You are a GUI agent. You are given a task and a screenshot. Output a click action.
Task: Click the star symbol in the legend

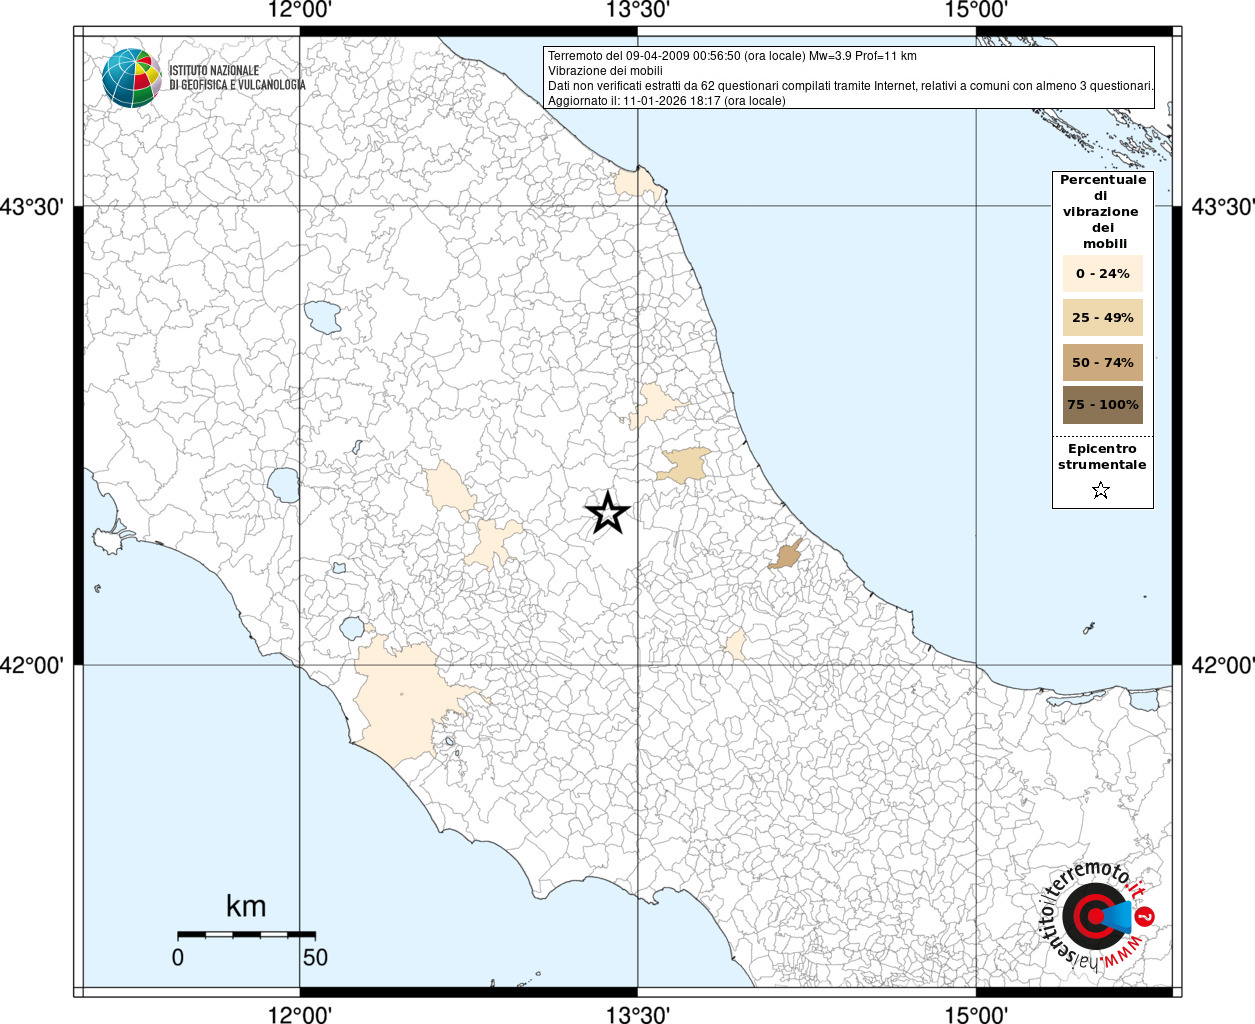coord(1101,490)
